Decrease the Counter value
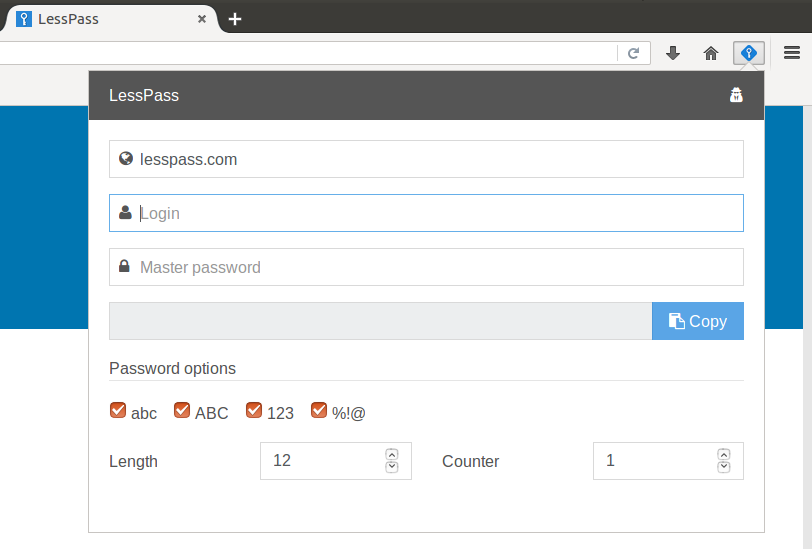Viewport: 812px width, 549px height. tap(724, 467)
